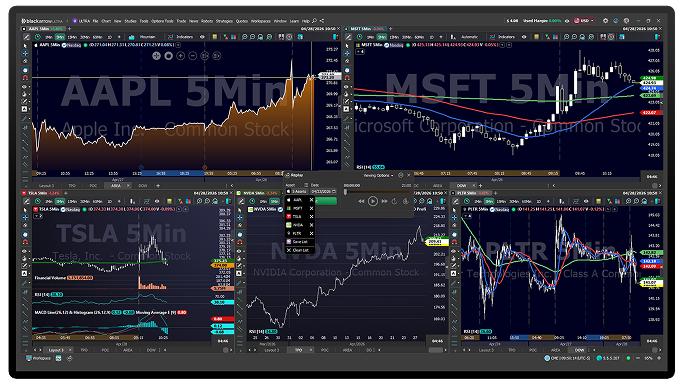Remove TSLA from the Replay asset list
This screenshot has width=684, height=385.
coord(311,216)
